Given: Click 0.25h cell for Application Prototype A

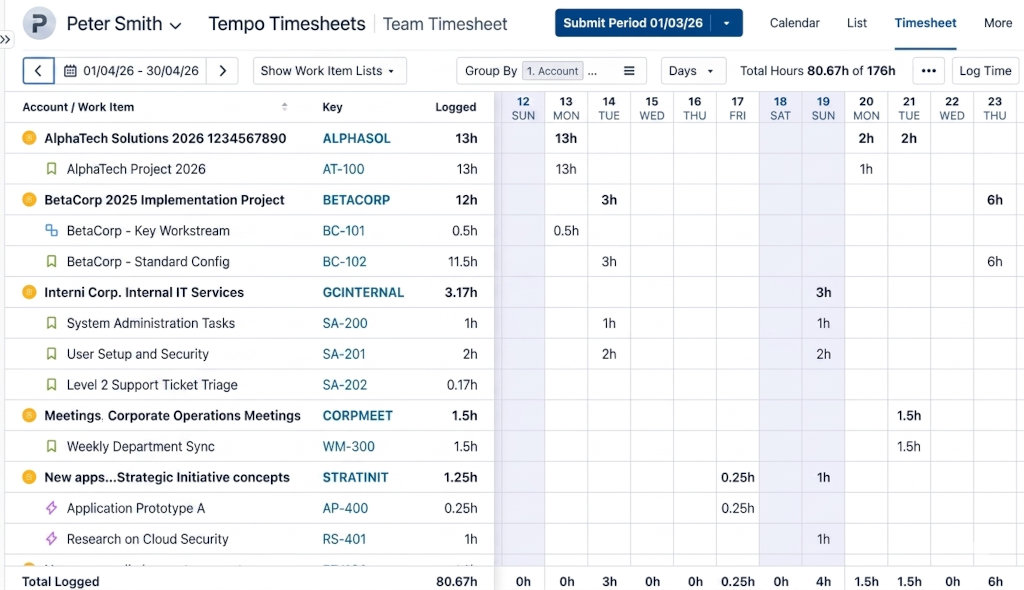Looking at the screenshot, I should pos(737,508).
